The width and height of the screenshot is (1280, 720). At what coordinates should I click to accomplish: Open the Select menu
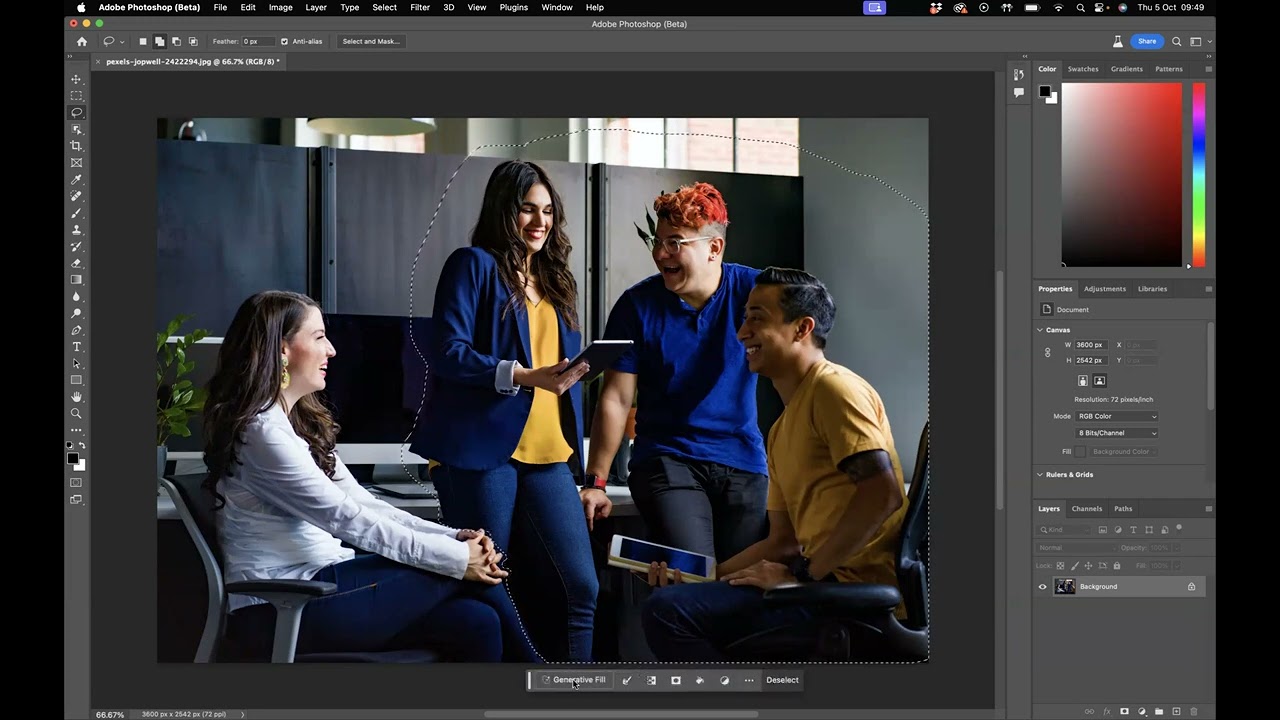point(384,7)
